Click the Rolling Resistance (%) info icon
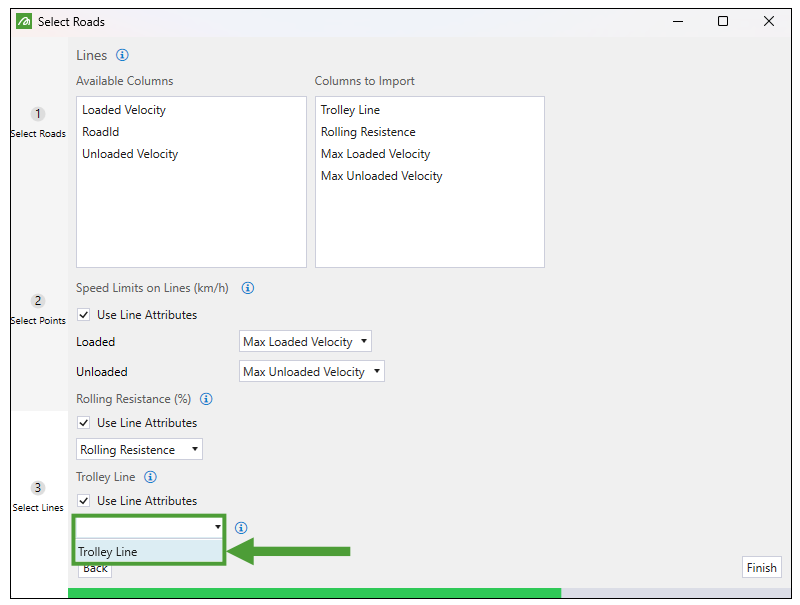The image size is (800, 605). [206, 399]
